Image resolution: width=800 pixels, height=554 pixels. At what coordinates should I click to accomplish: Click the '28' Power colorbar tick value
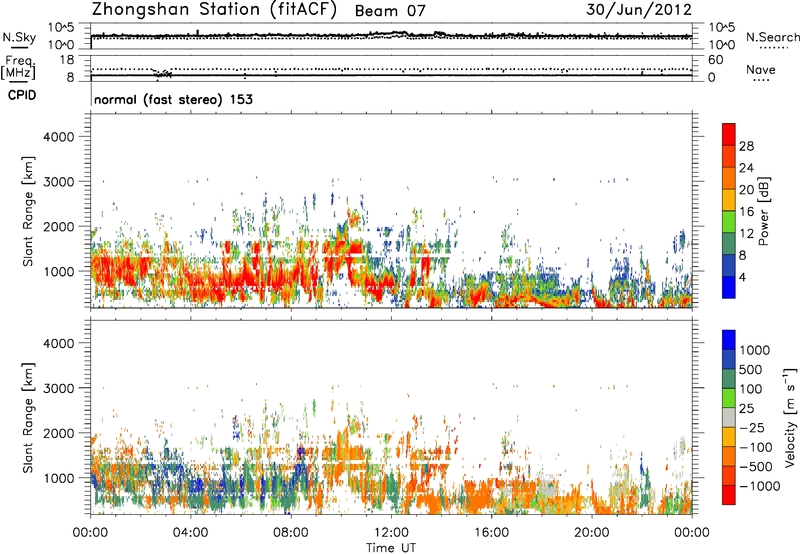746,146
